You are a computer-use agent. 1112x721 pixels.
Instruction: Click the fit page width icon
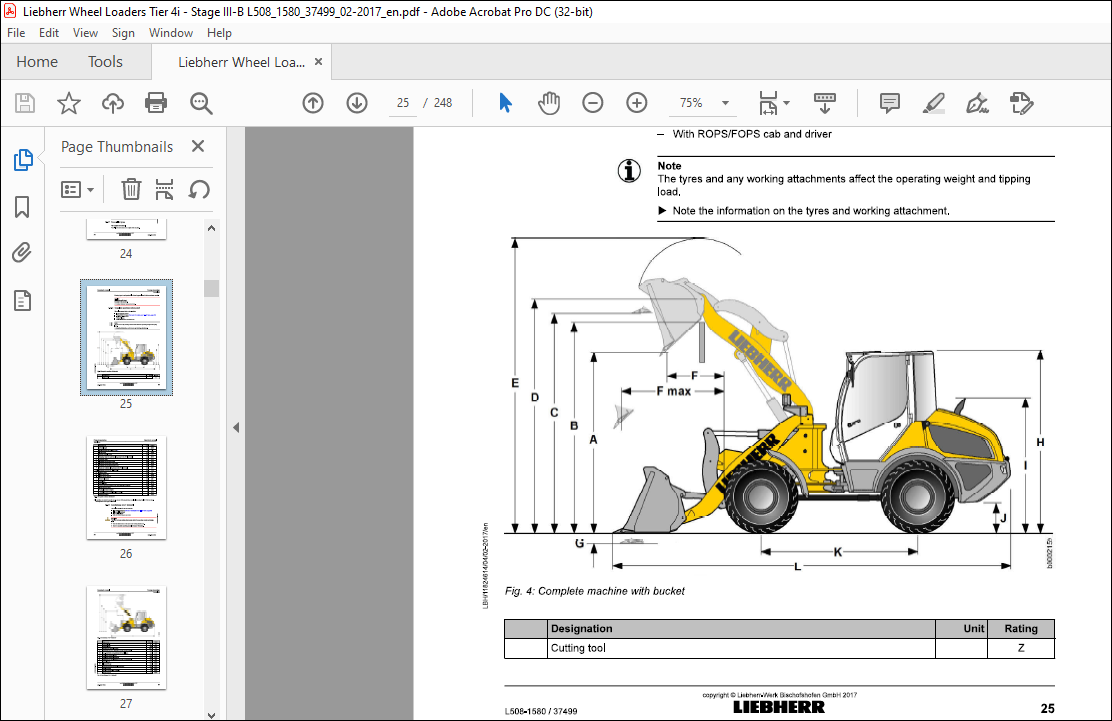coord(768,103)
